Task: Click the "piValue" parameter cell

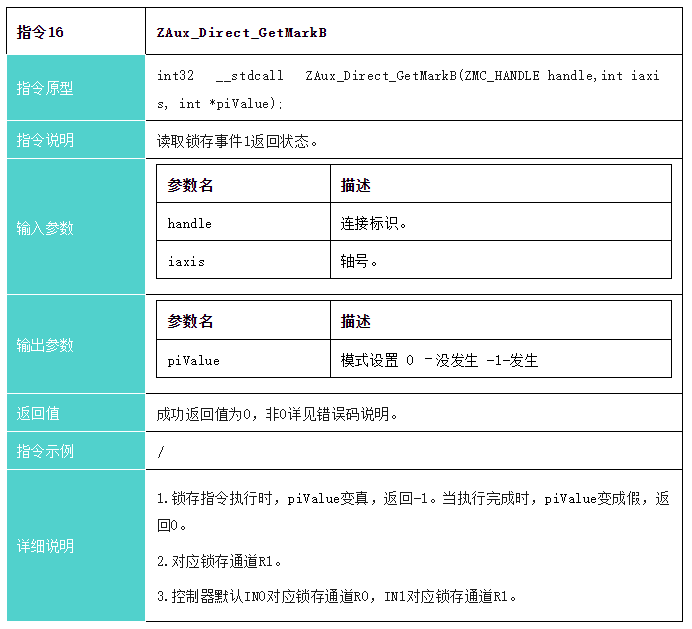Action: pyautogui.click(x=243, y=359)
